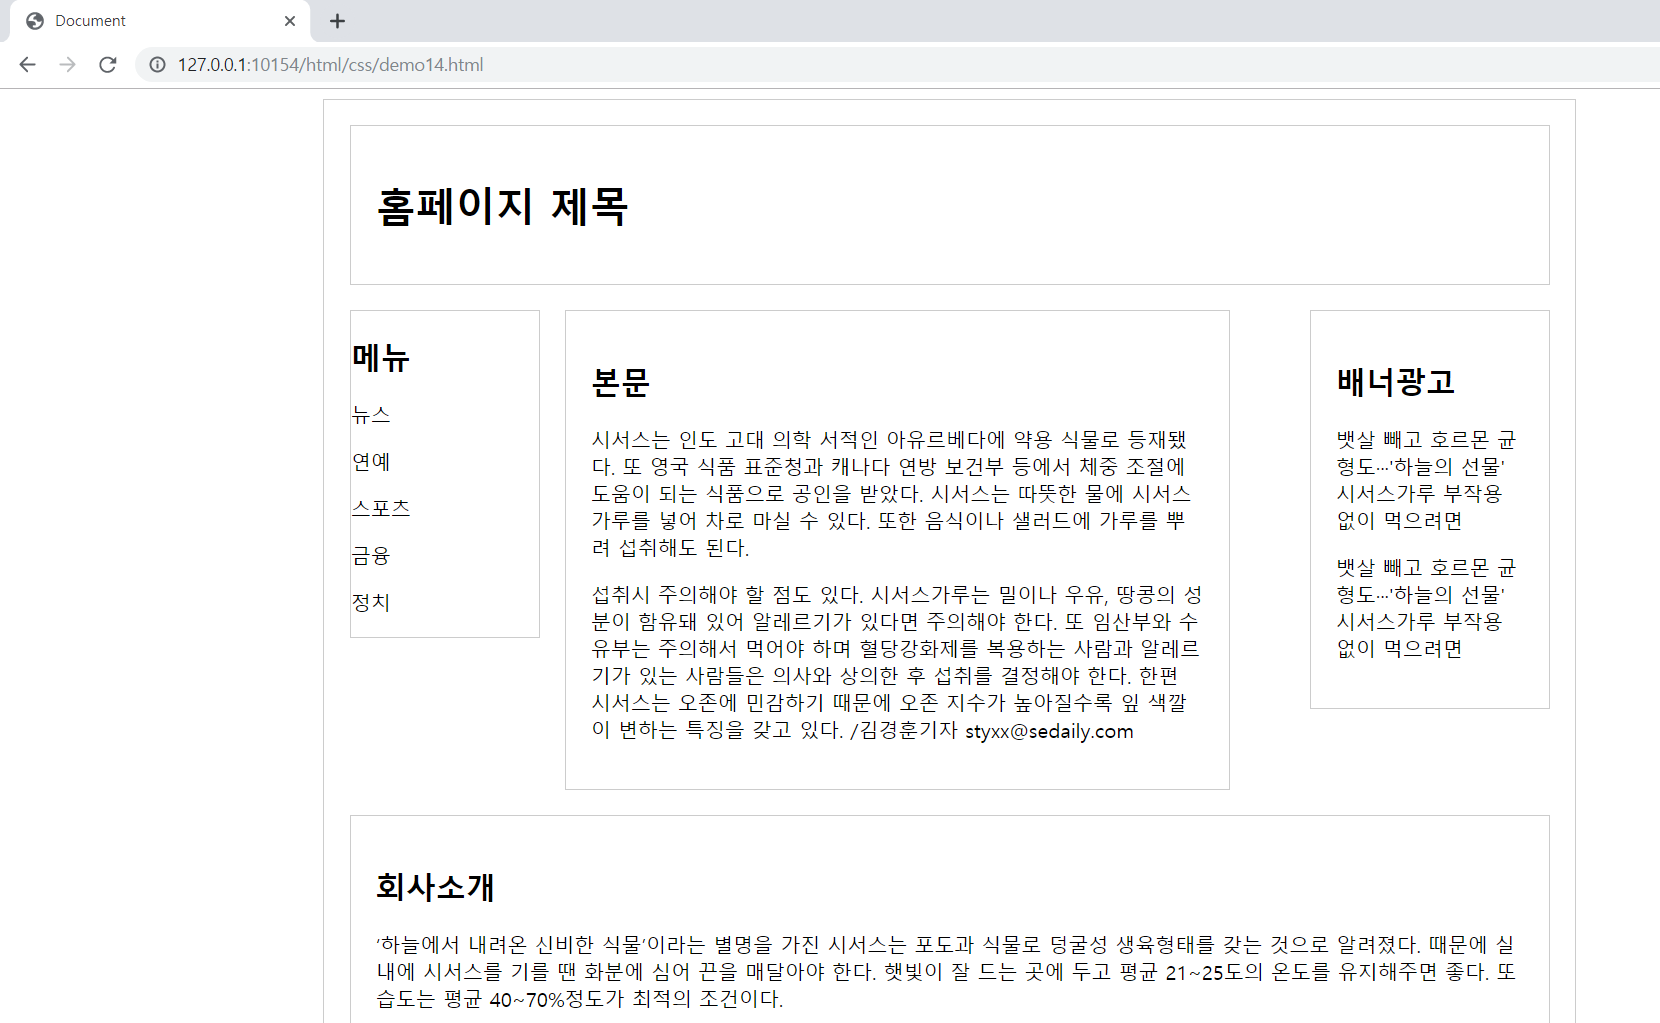Click the site info icon in address bar

[157, 65]
